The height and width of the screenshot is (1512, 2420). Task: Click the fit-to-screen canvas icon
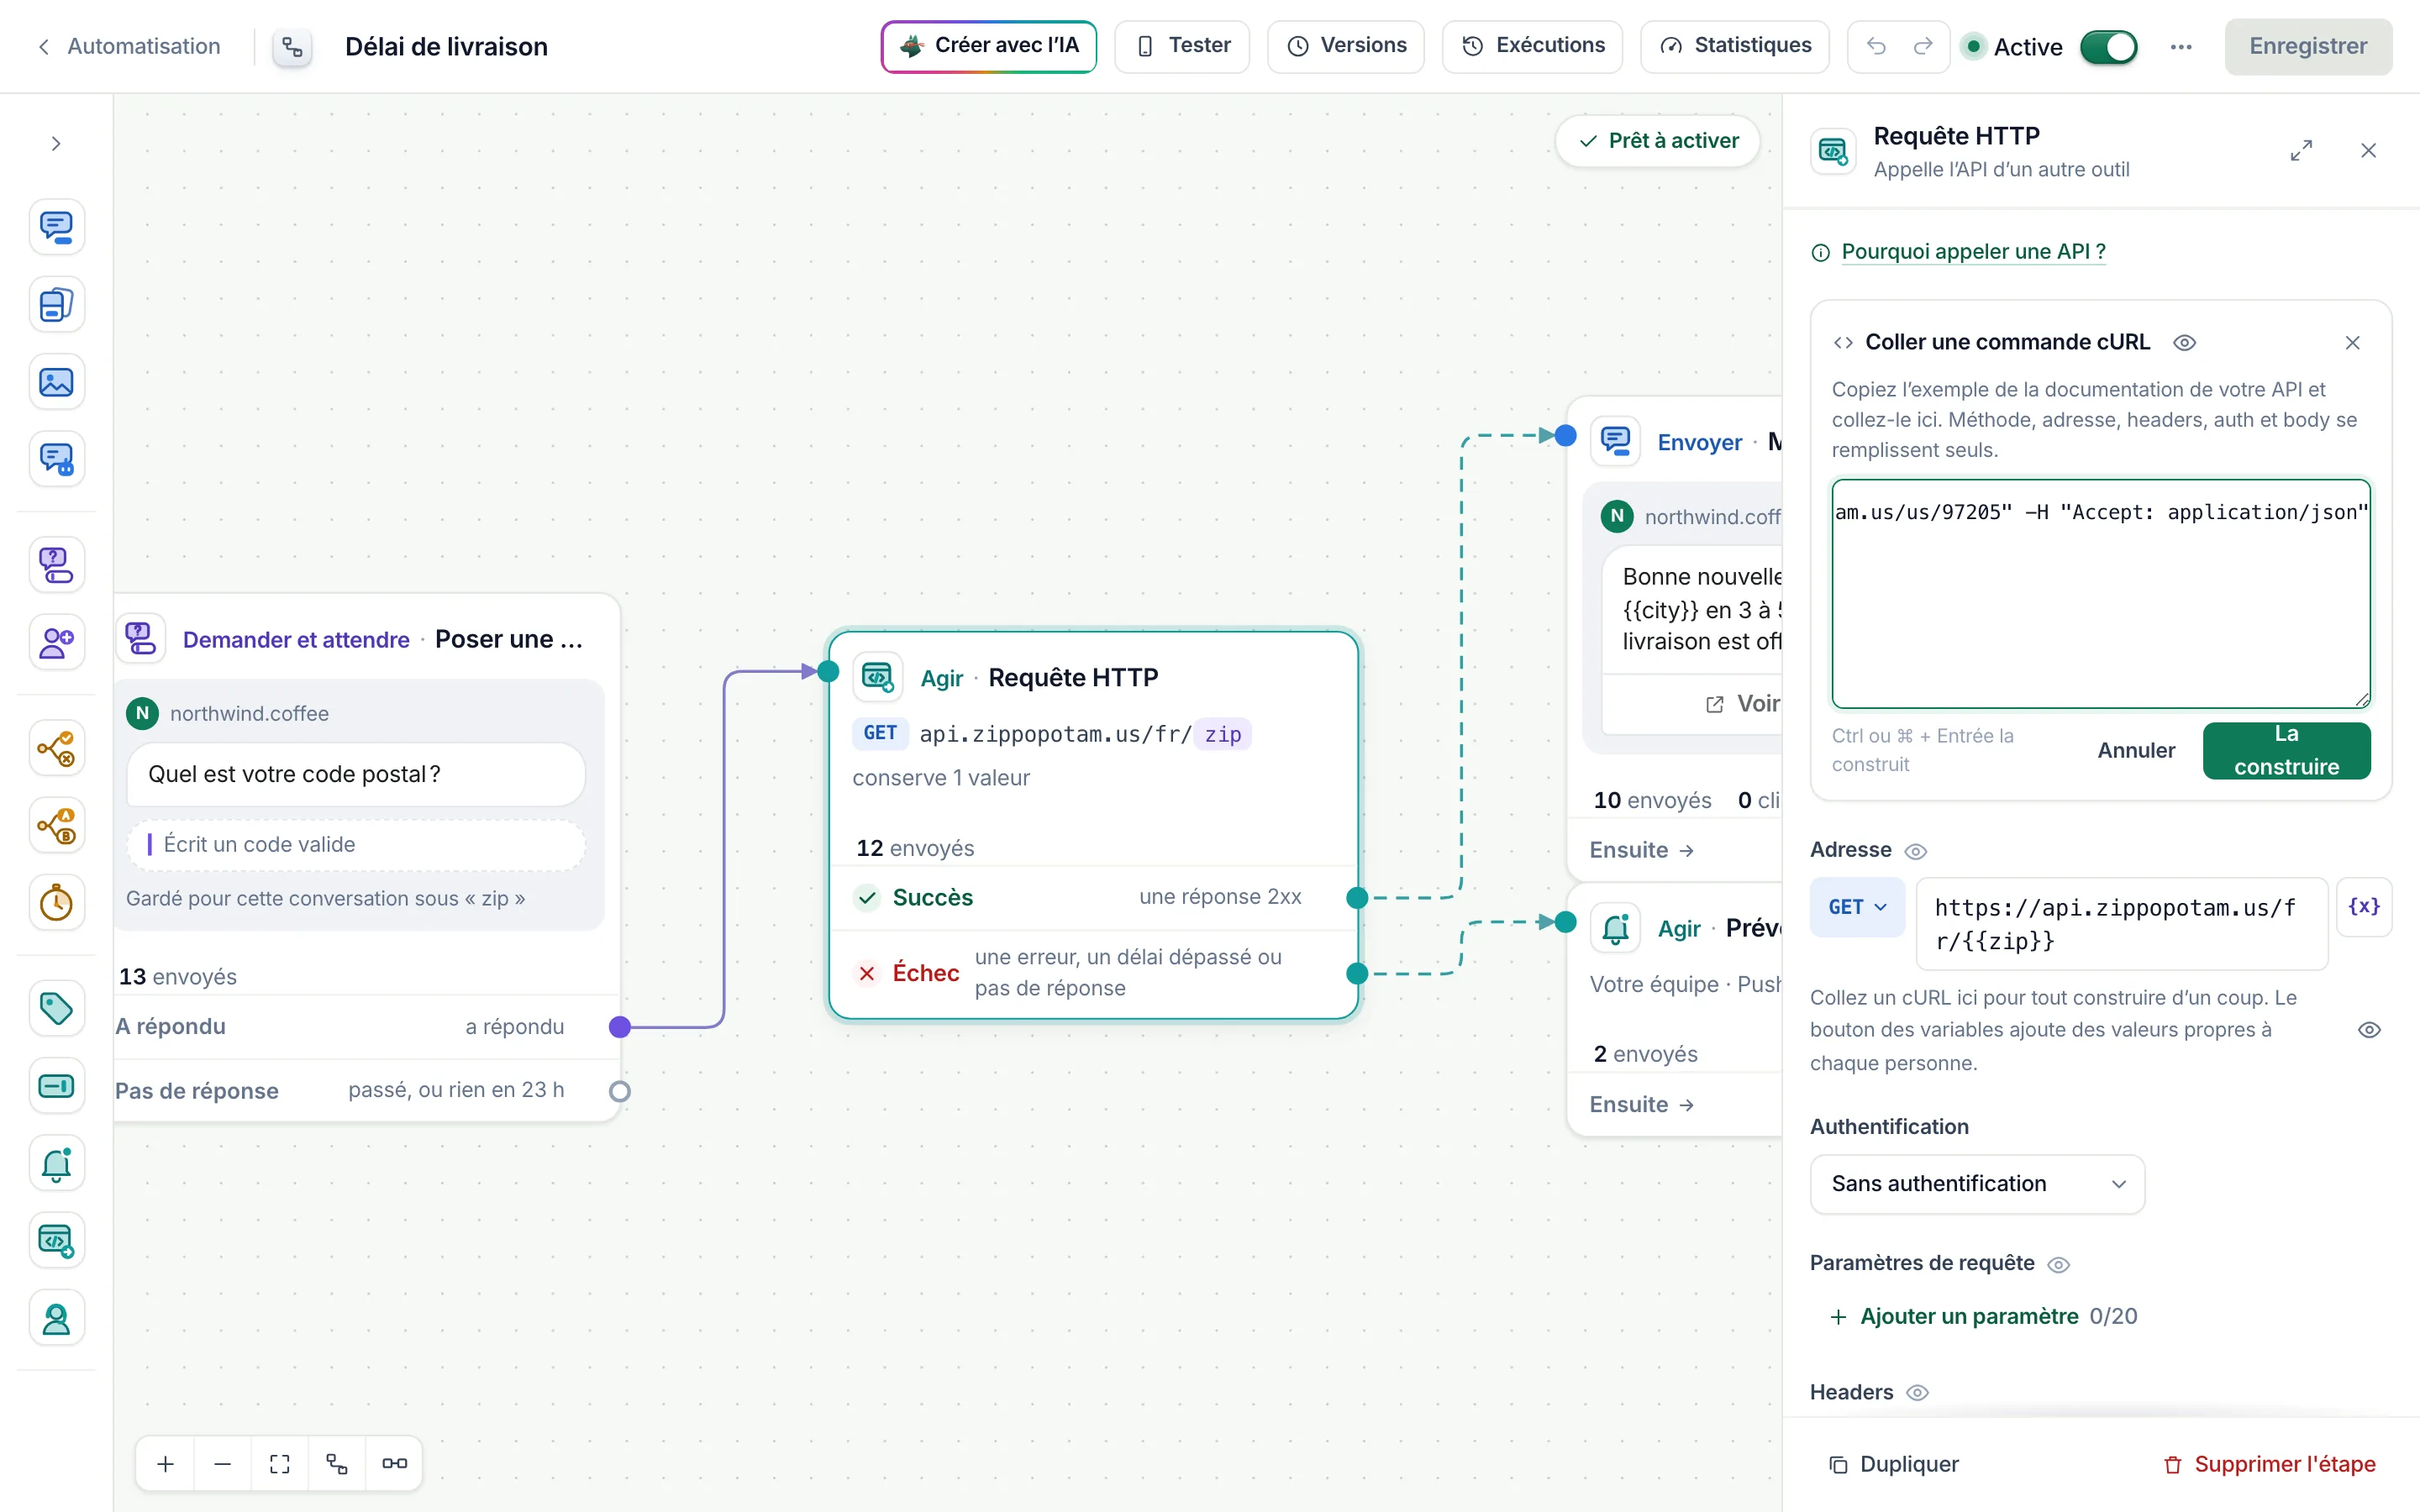280,1463
